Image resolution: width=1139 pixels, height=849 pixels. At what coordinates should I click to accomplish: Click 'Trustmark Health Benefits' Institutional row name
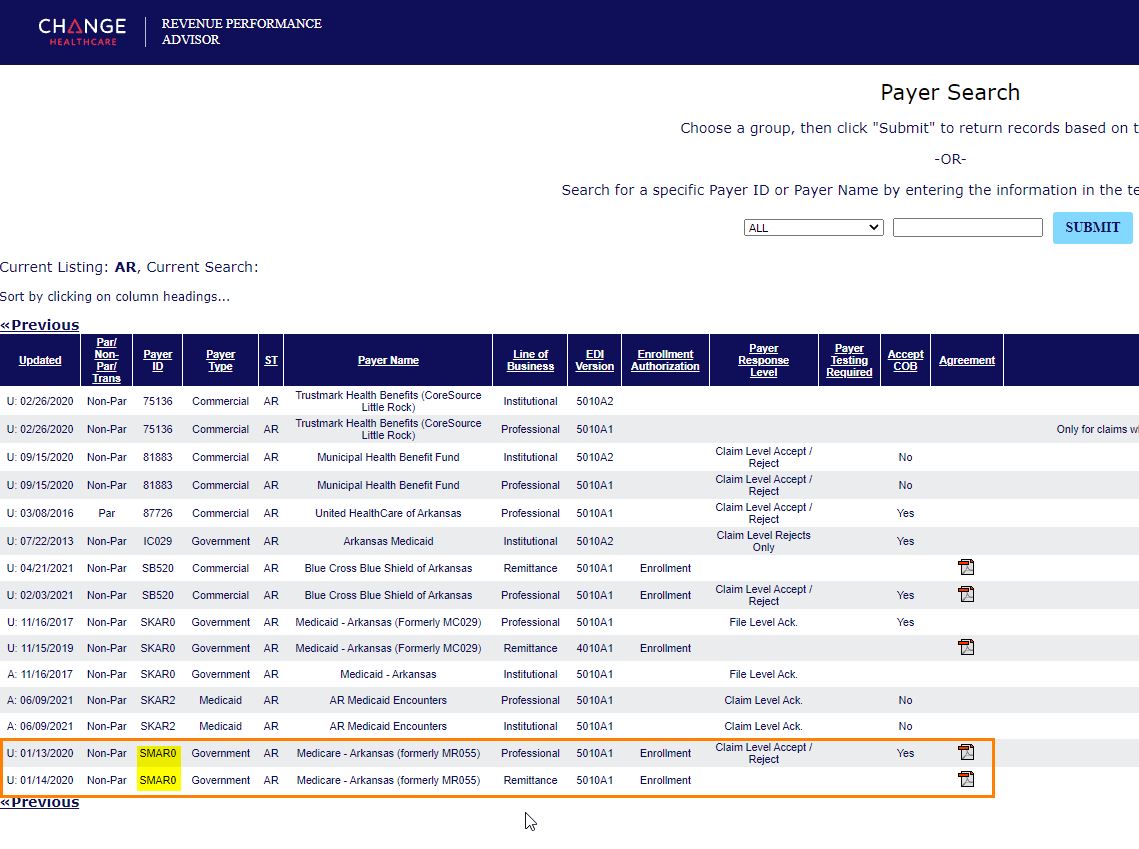pyautogui.click(x=388, y=401)
